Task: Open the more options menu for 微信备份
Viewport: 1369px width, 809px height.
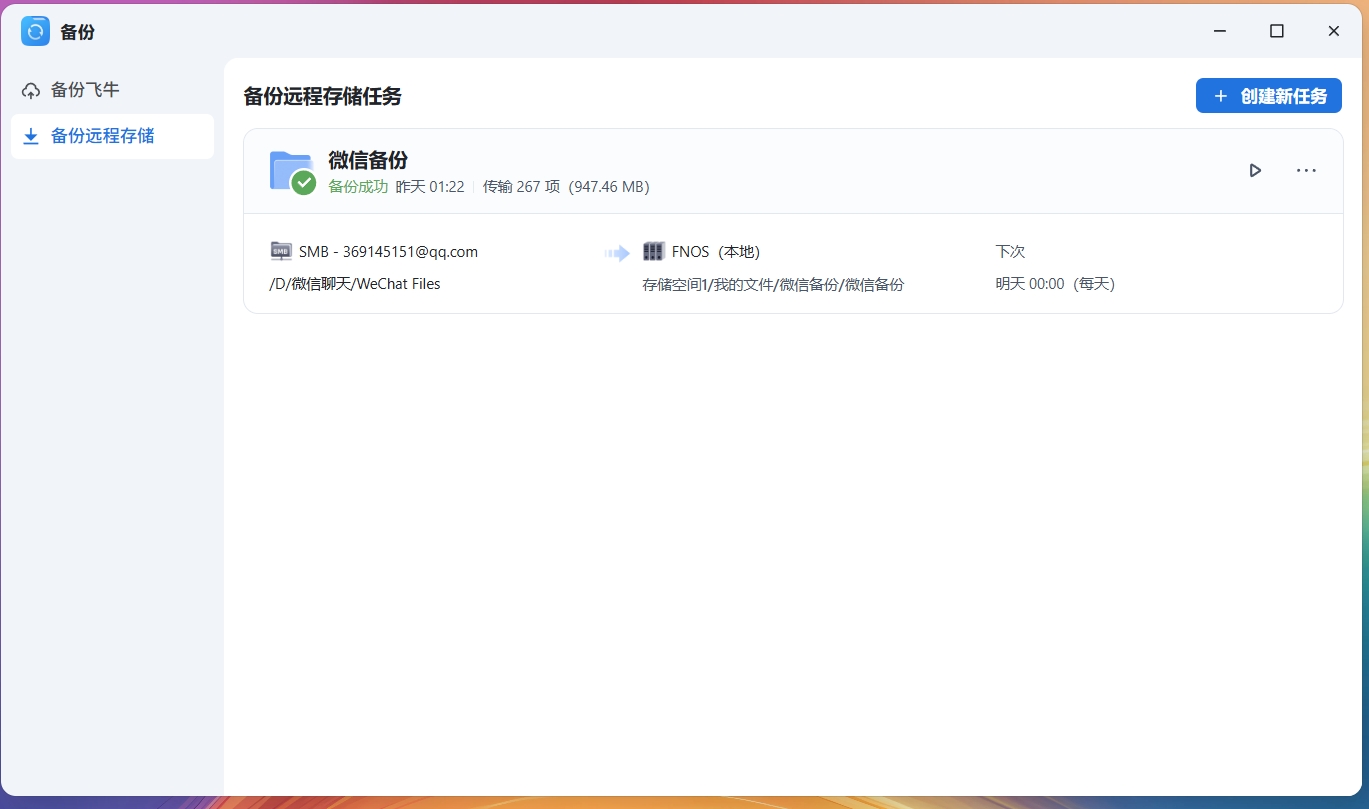Action: click(1306, 170)
